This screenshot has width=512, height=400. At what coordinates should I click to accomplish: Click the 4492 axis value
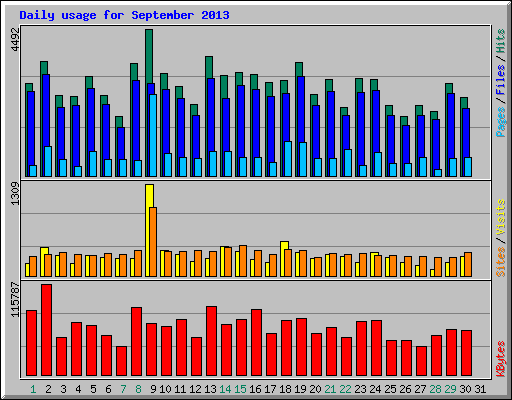(x=15, y=40)
